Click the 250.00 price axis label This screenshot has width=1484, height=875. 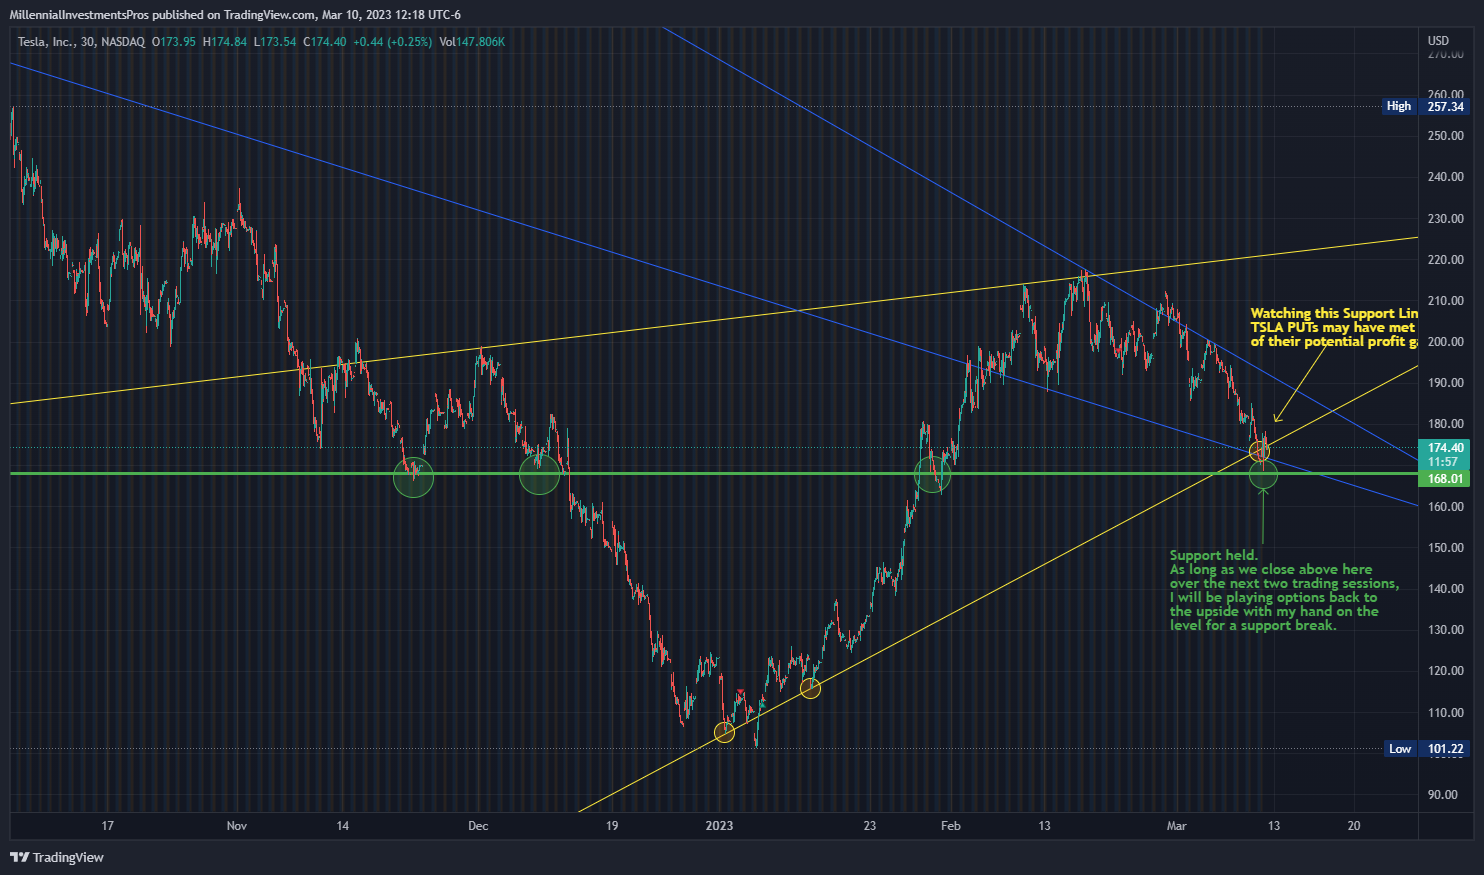(1446, 136)
